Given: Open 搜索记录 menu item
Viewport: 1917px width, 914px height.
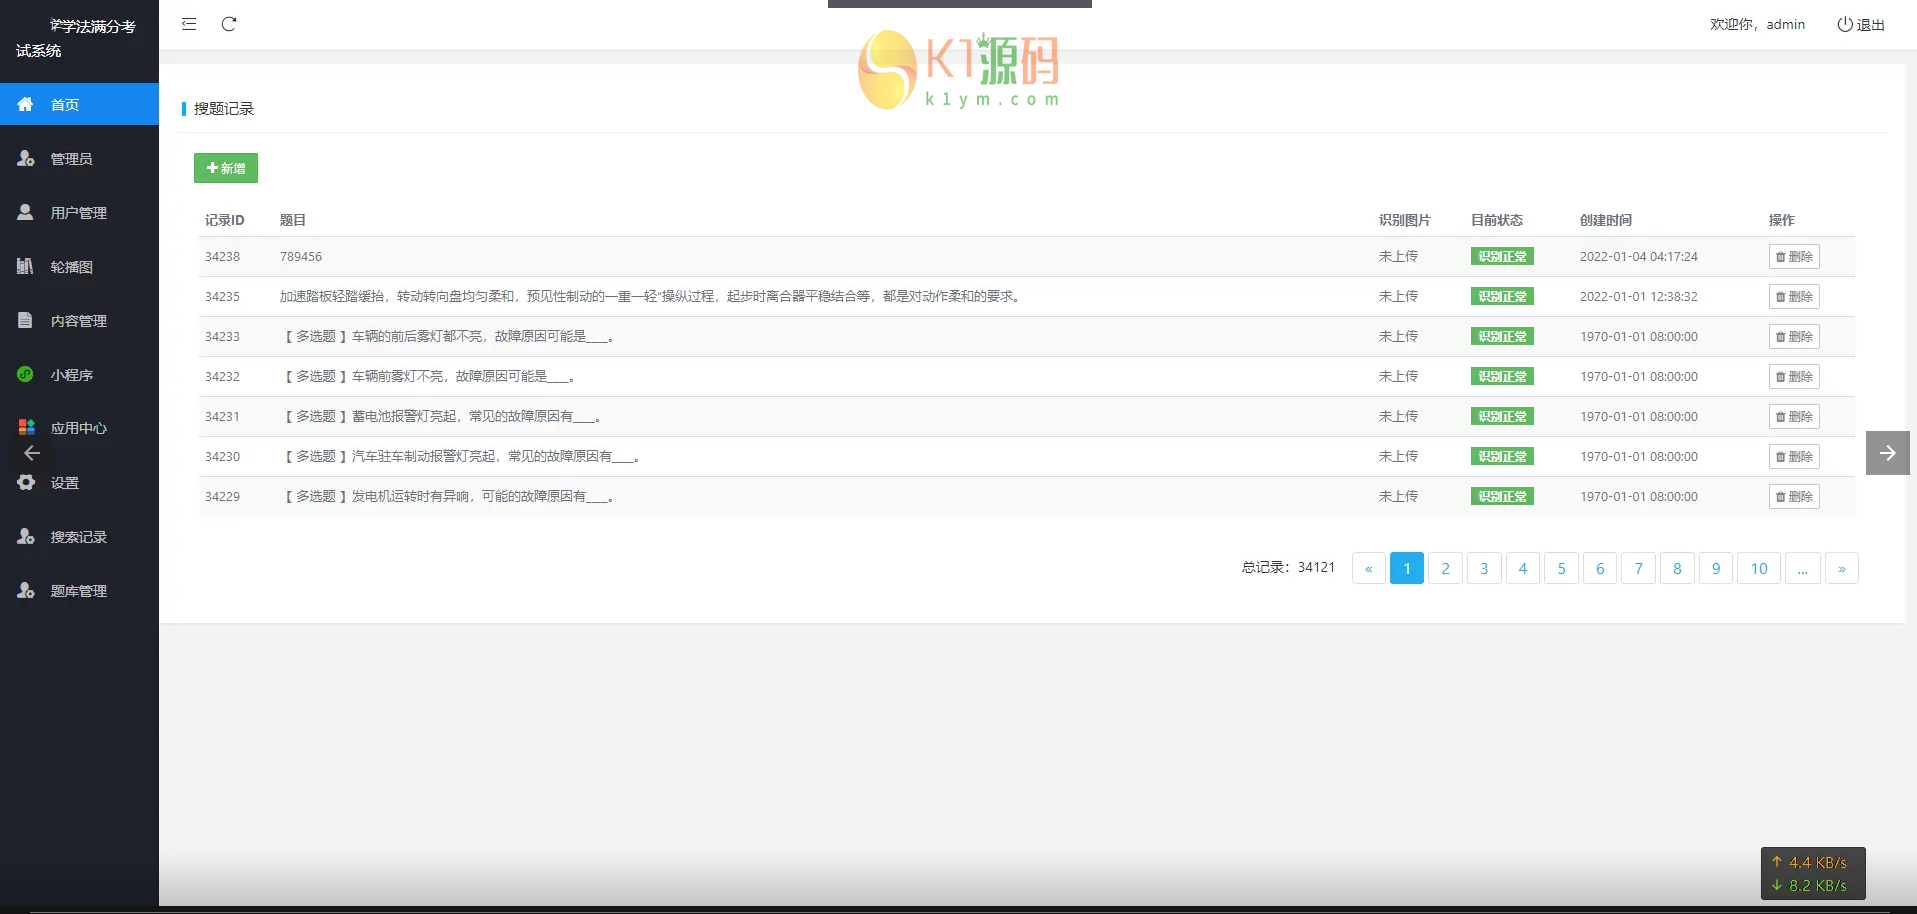Looking at the screenshot, I should pyautogui.click(x=79, y=536).
